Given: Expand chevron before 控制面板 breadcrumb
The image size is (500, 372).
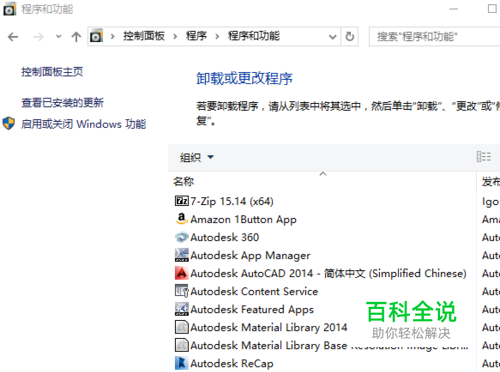Looking at the screenshot, I should (113, 36).
